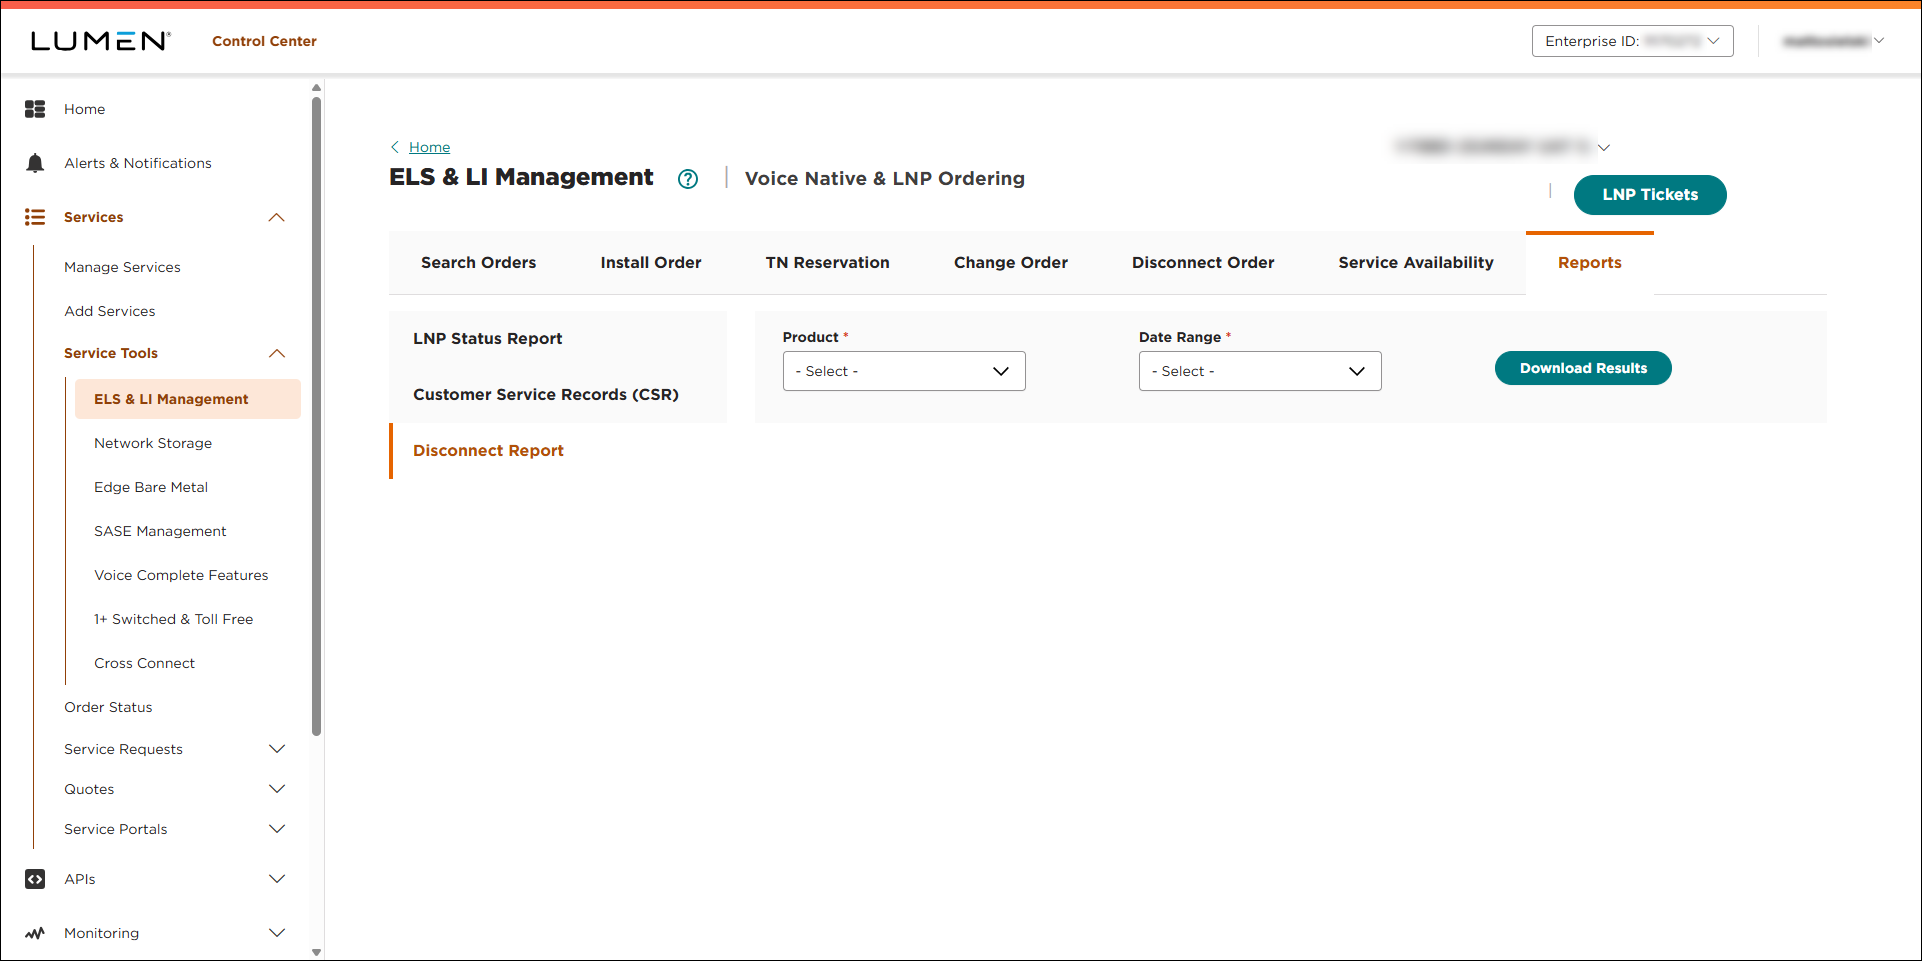Viewport: 1922px width, 961px height.
Task: Click the LNP Tickets button
Action: (1649, 195)
